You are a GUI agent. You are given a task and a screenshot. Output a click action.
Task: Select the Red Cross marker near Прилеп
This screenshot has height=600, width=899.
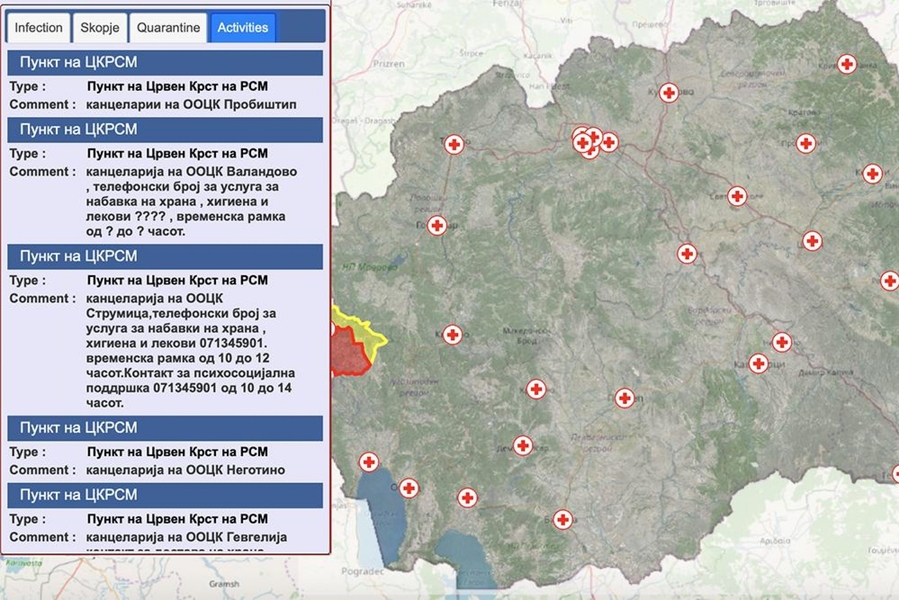coord(623,399)
